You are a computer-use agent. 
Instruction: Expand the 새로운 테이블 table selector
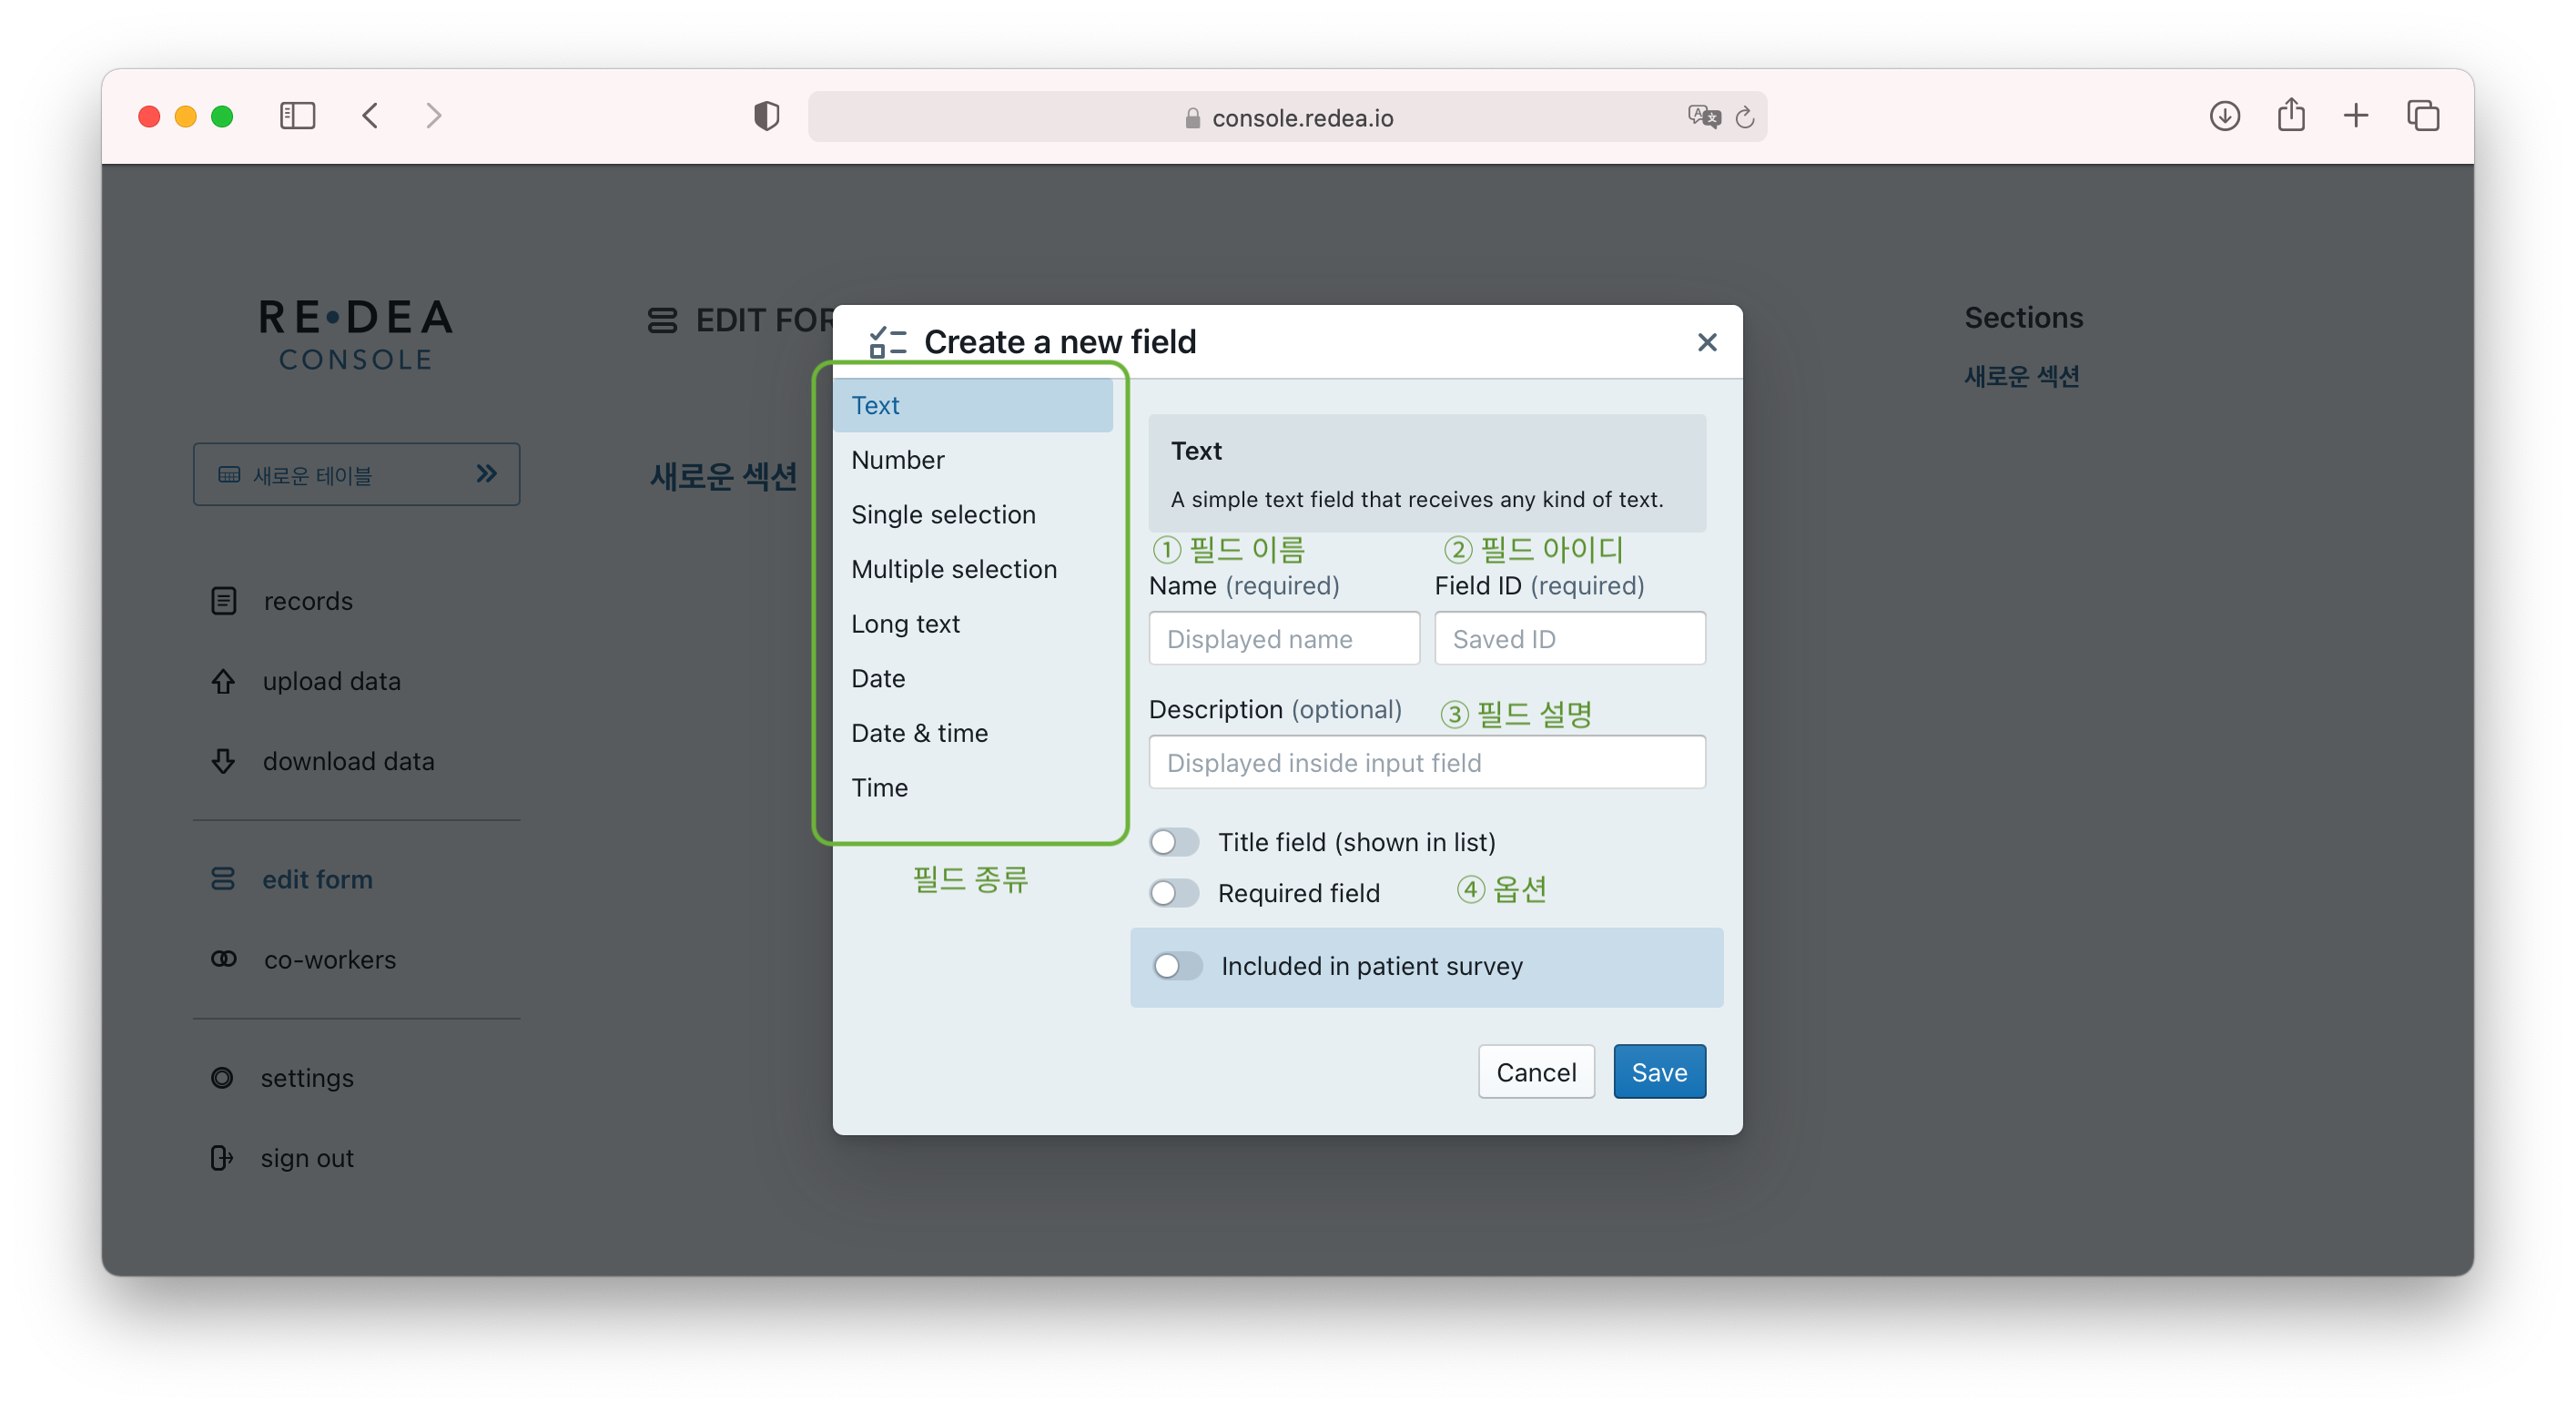pos(356,474)
